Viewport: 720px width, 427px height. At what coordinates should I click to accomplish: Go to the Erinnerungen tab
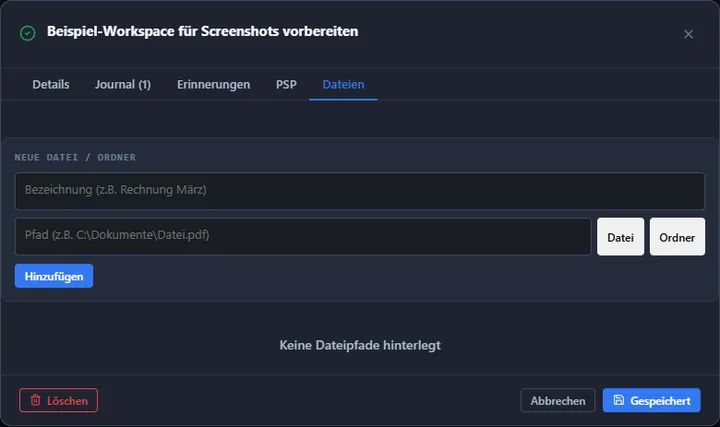pyautogui.click(x=214, y=84)
